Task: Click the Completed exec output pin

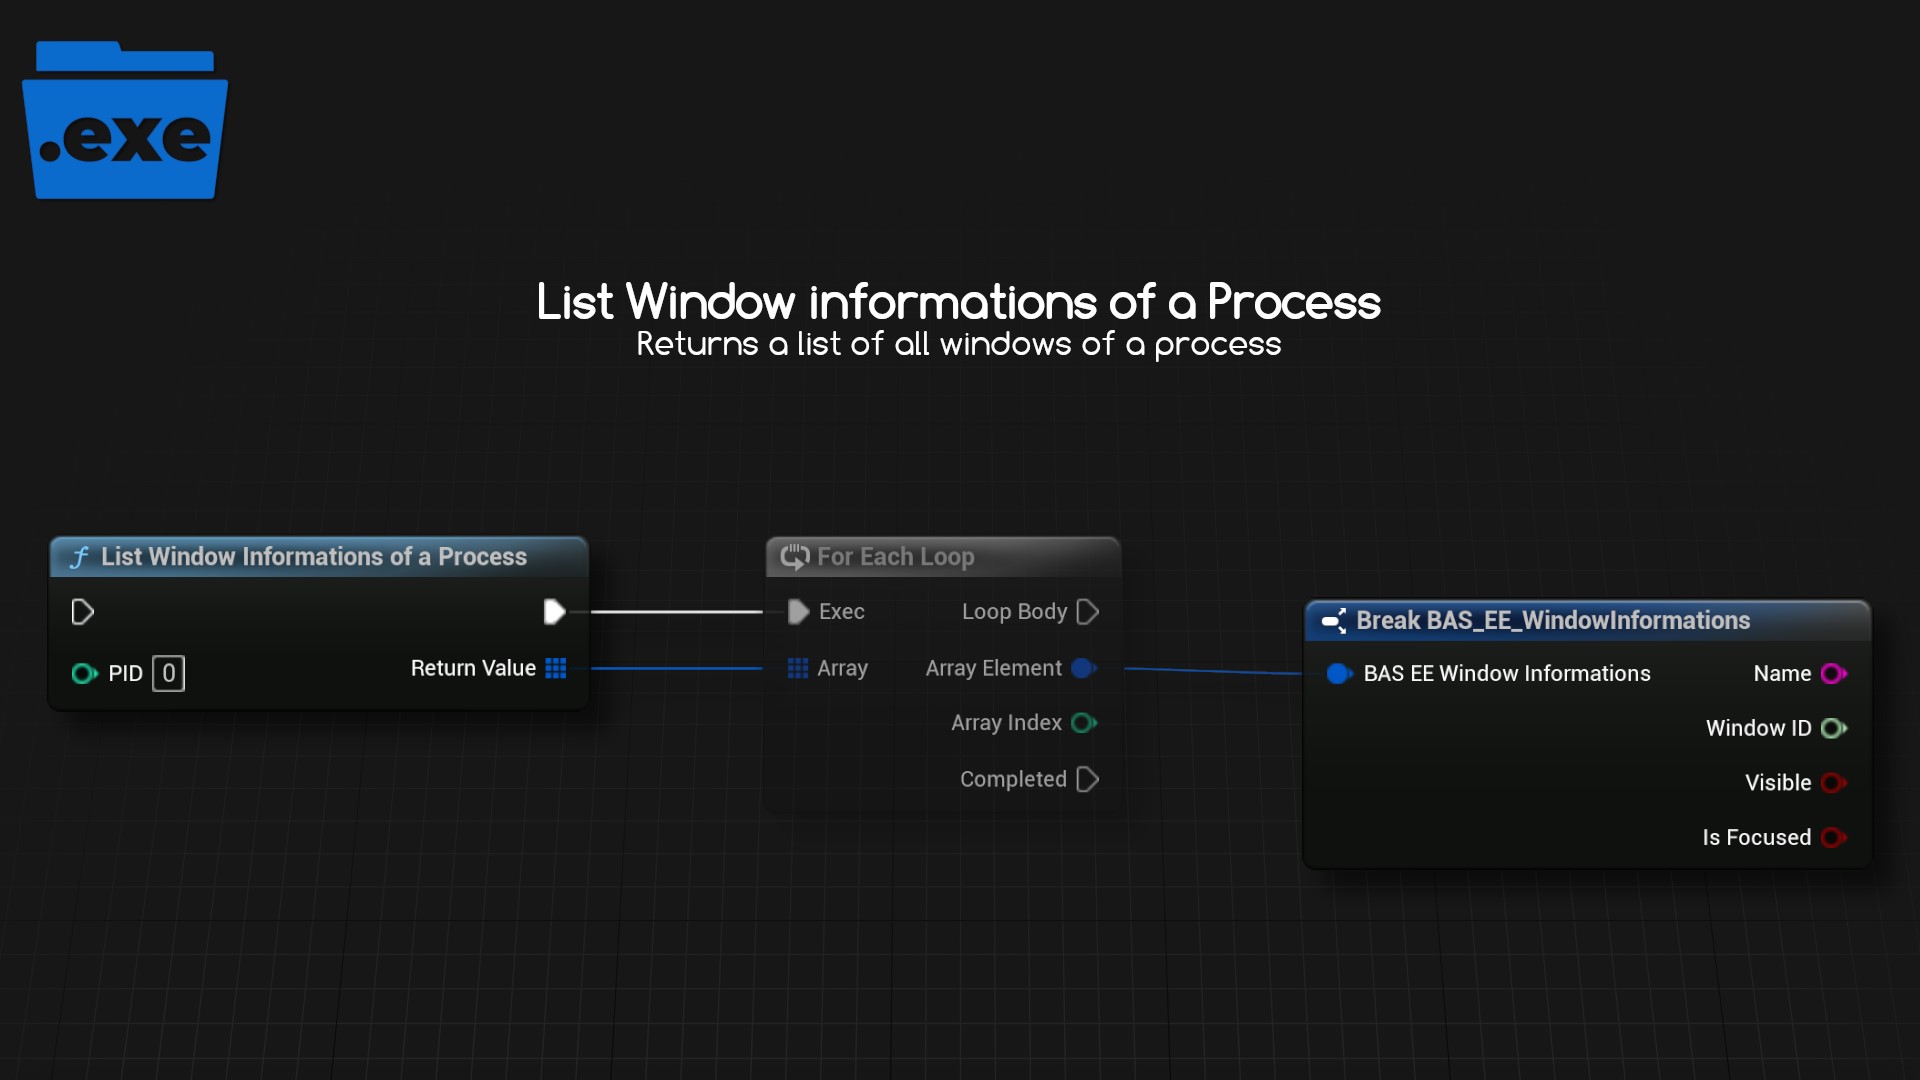Action: [1088, 779]
